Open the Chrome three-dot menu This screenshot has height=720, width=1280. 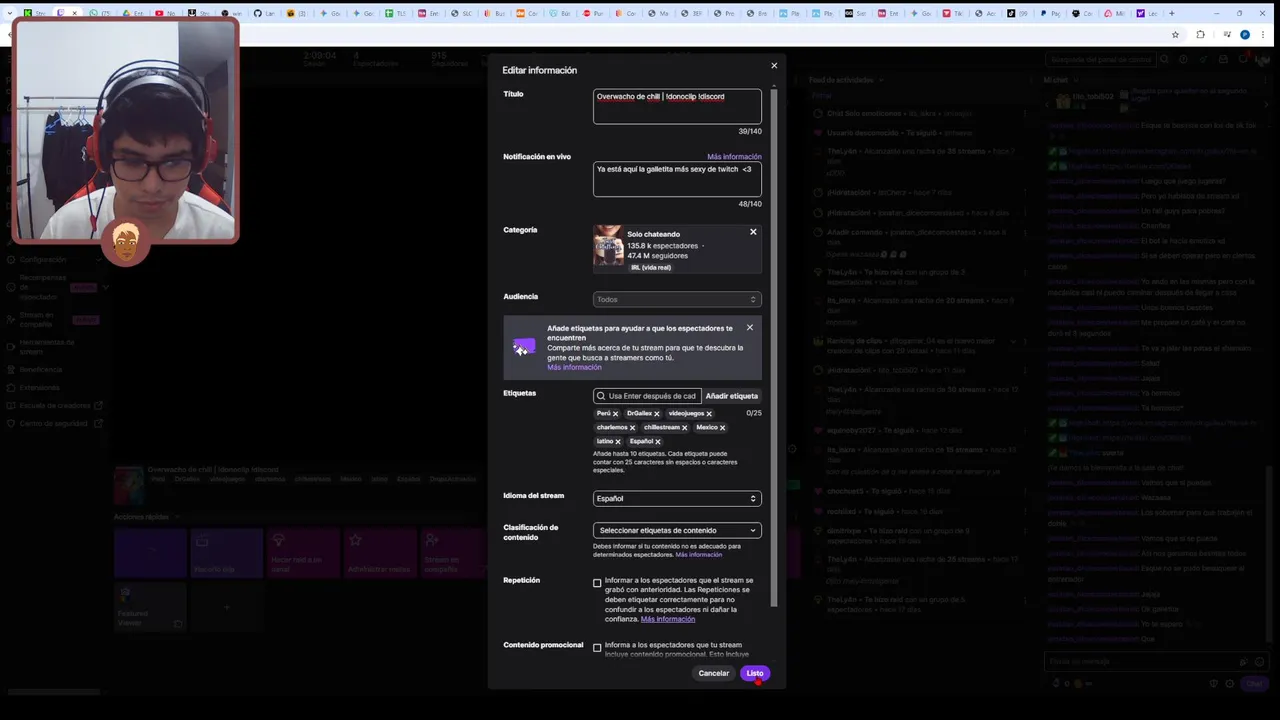[1263, 34]
